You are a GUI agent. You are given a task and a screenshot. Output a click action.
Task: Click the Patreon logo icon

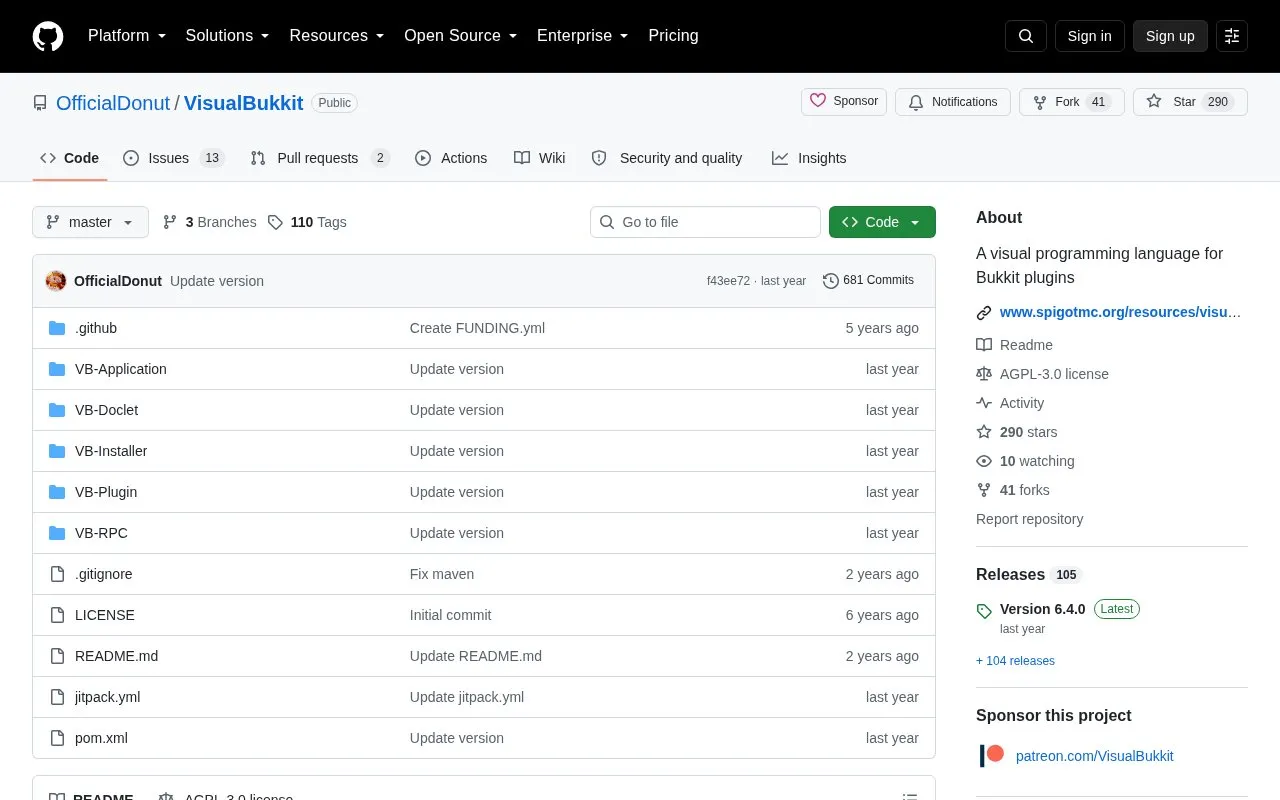[x=992, y=756]
